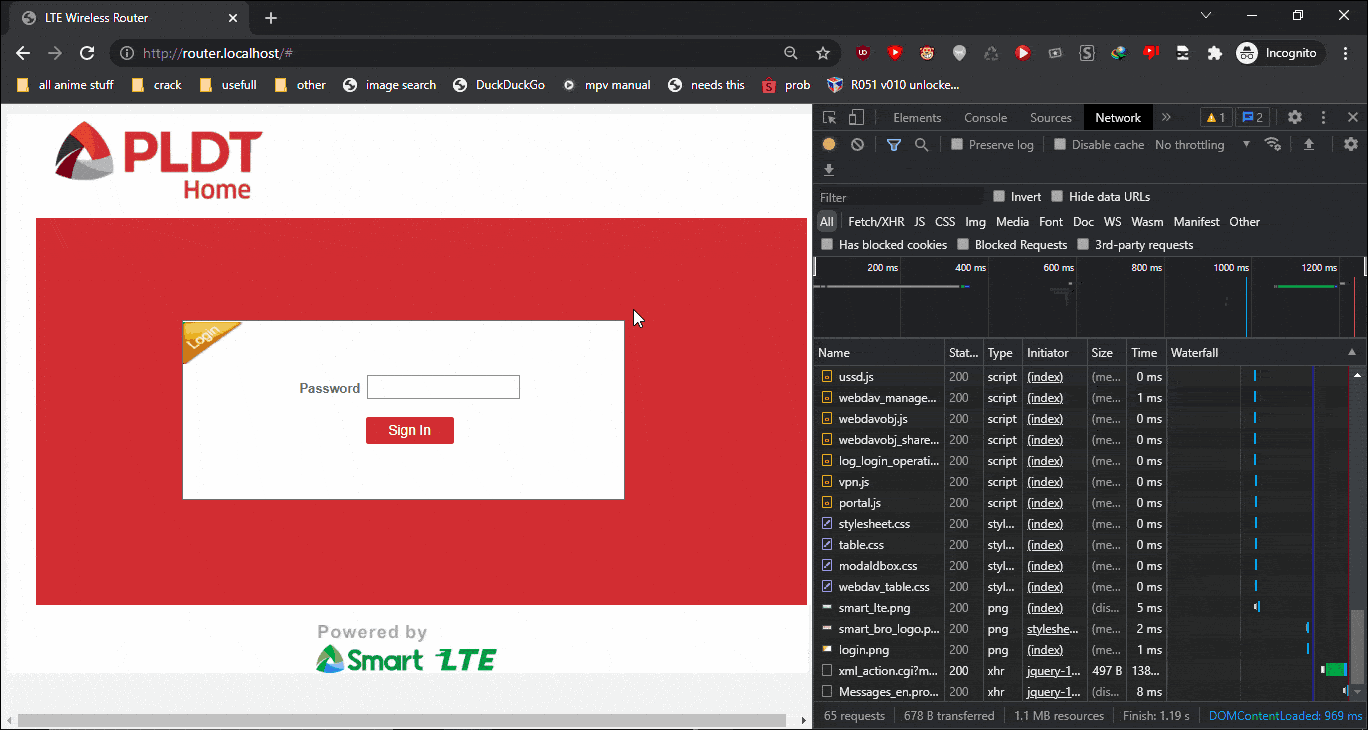This screenshot has width=1368, height=730.
Task: Open the mpv manual bookmark
Action: point(606,85)
